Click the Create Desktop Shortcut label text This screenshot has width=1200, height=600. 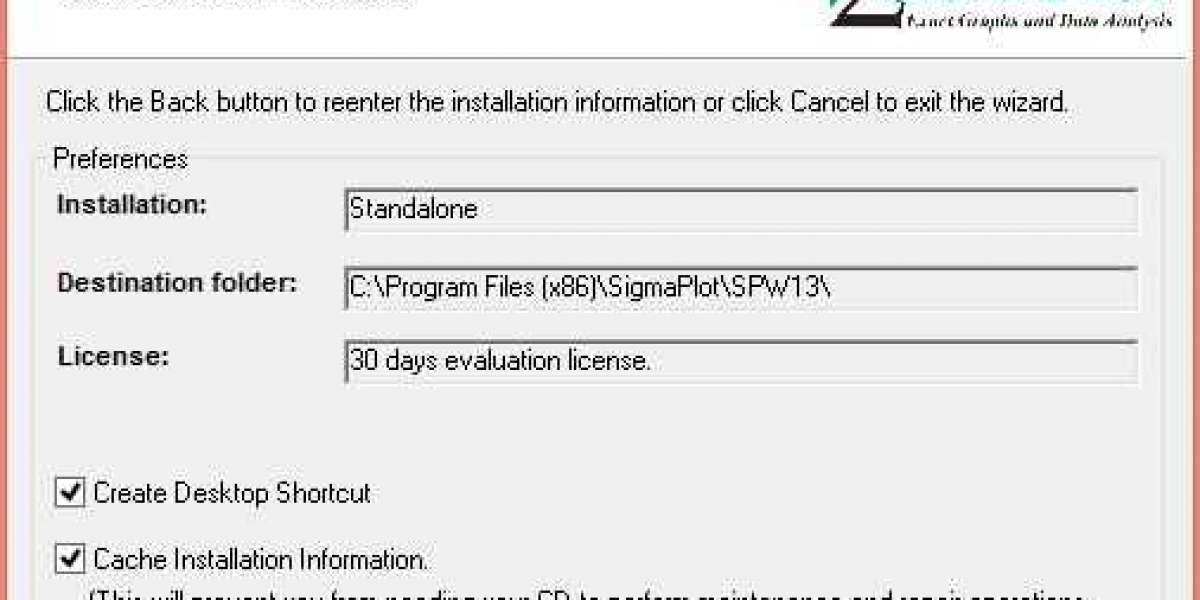click(x=232, y=493)
